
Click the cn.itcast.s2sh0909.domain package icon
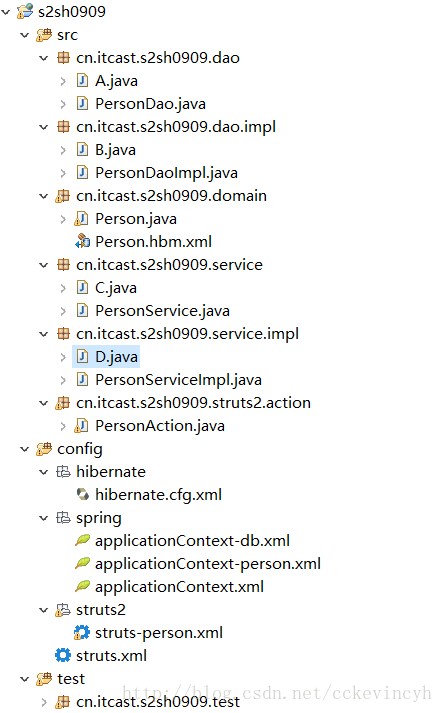(x=63, y=196)
